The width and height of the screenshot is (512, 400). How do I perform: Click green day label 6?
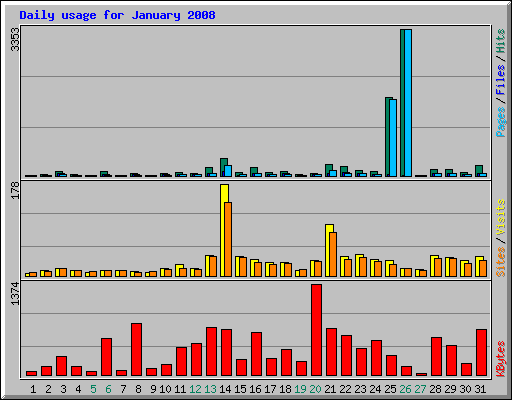108,389
